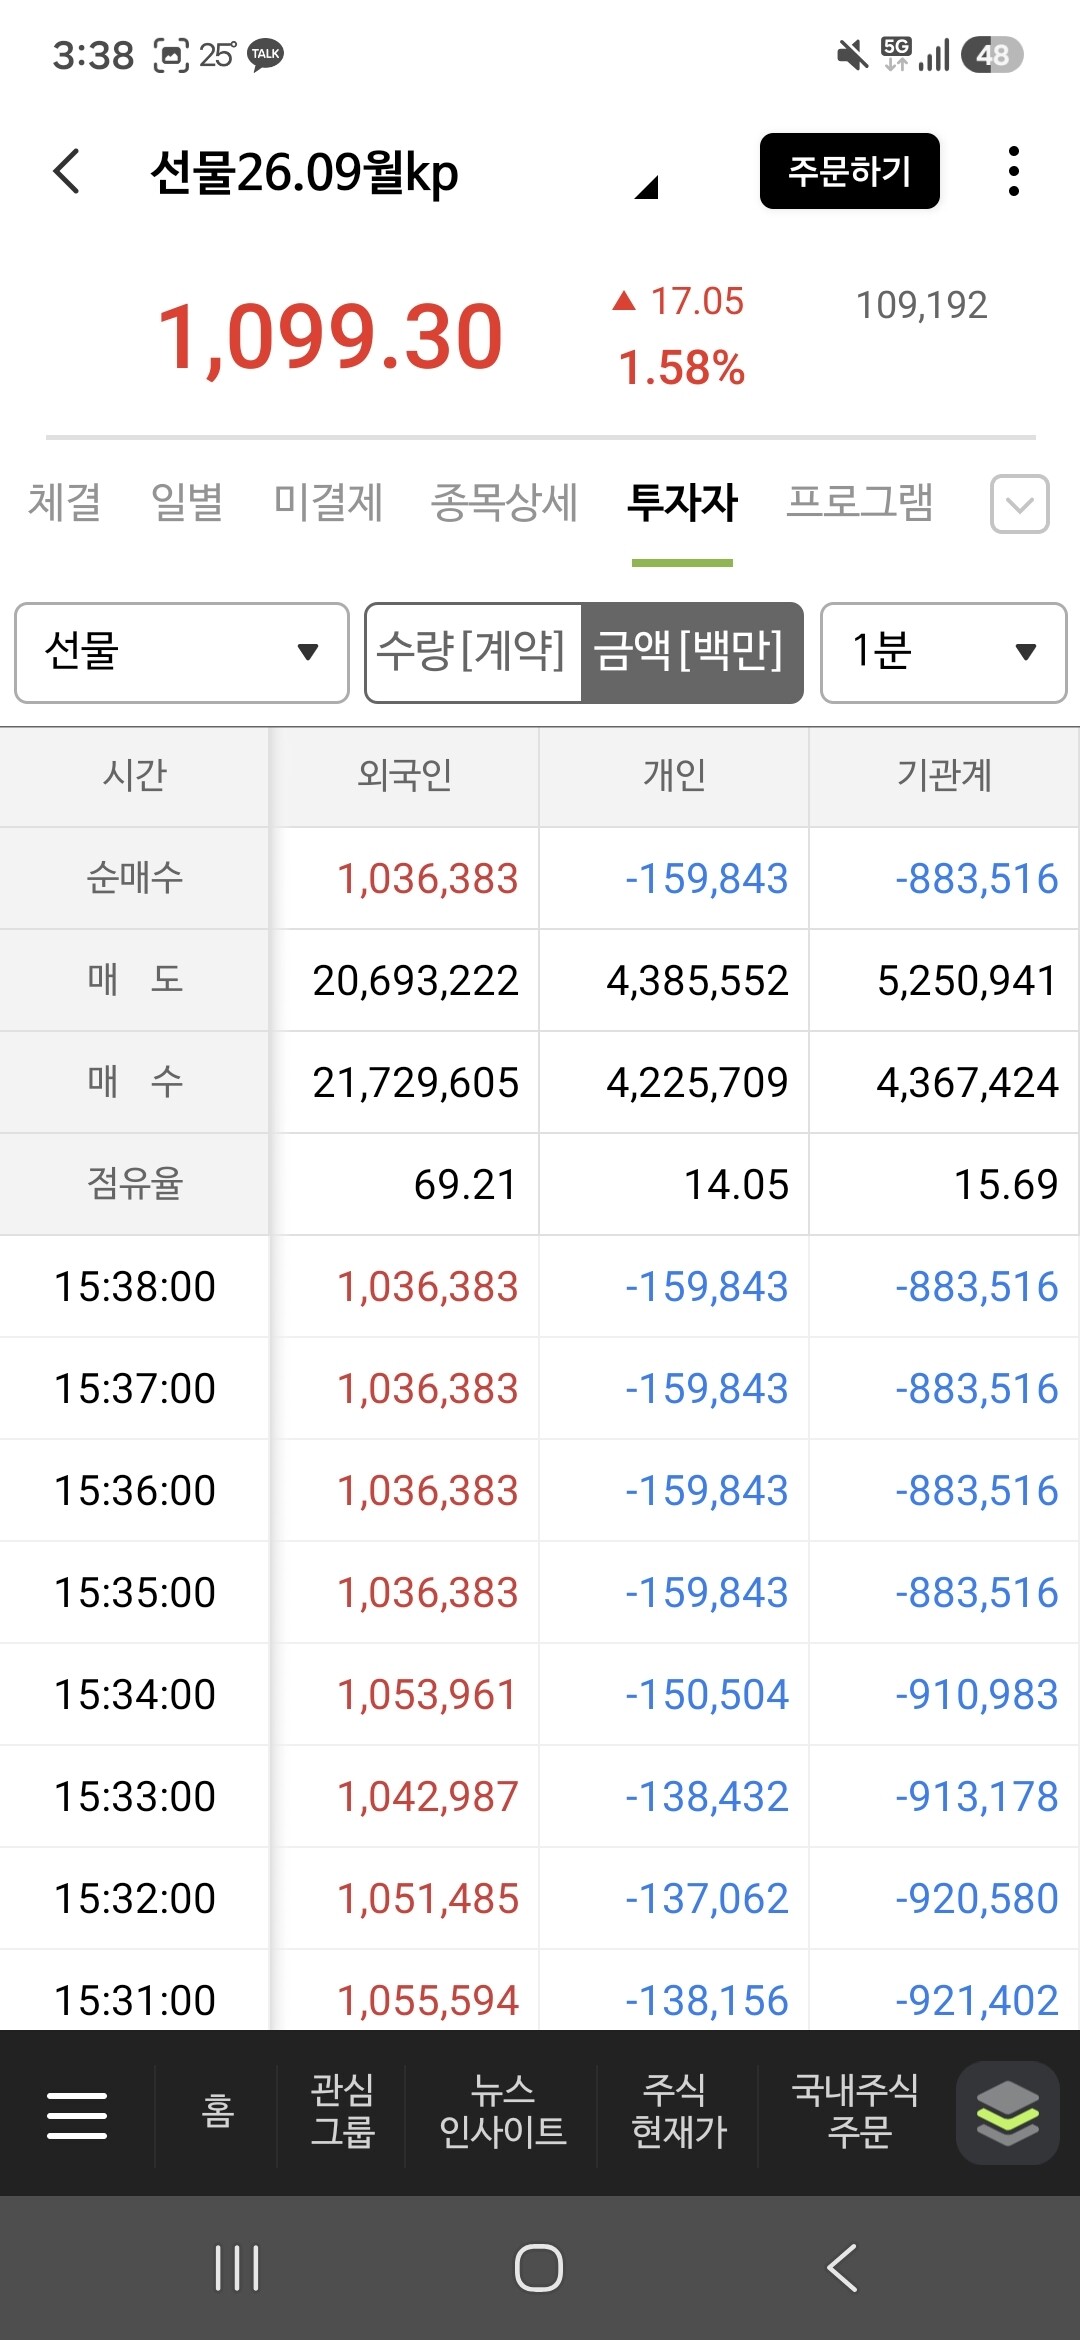Screen dimensions: 1080x2340
Task: Tap the 주문하기 order button
Action: (850, 171)
